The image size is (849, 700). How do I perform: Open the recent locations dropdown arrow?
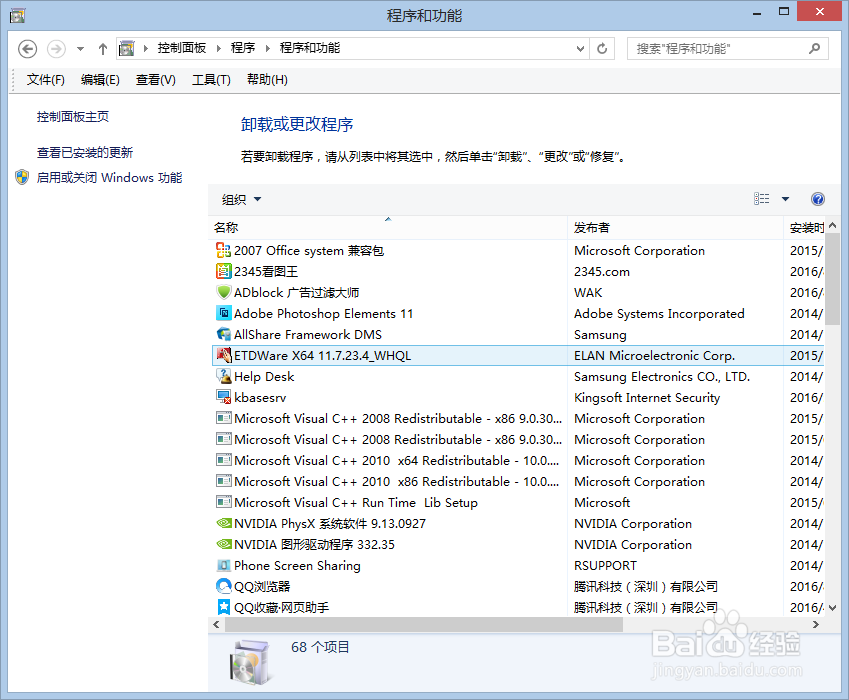pyautogui.click(x=80, y=49)
